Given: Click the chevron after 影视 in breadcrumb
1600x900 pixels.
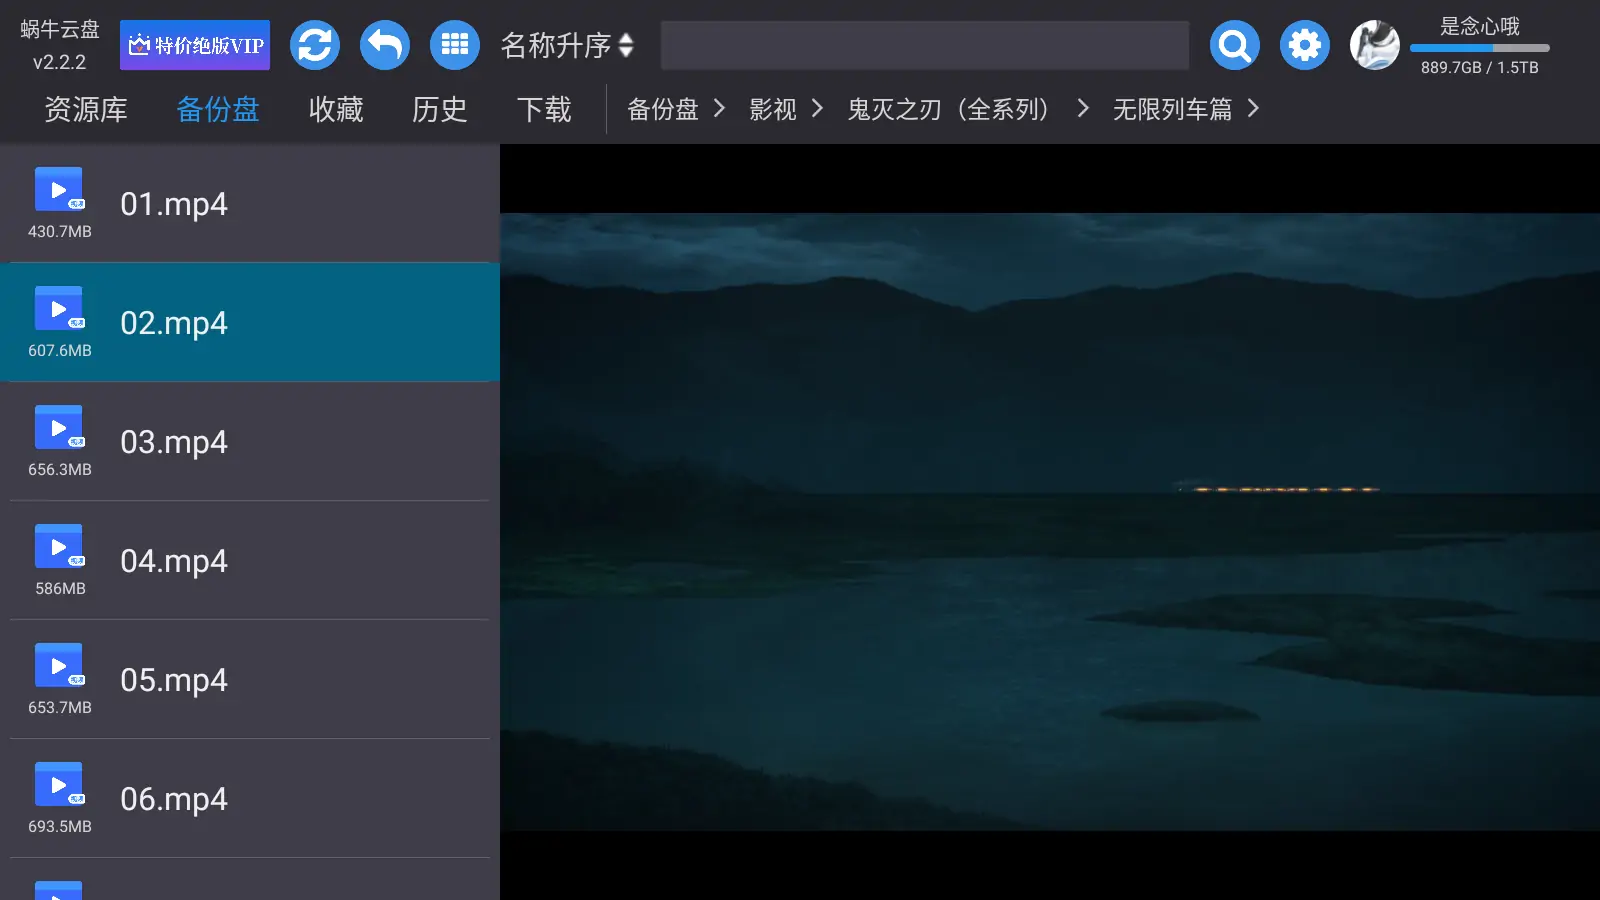Looking at the screenshot, I should tap(818, 109).
